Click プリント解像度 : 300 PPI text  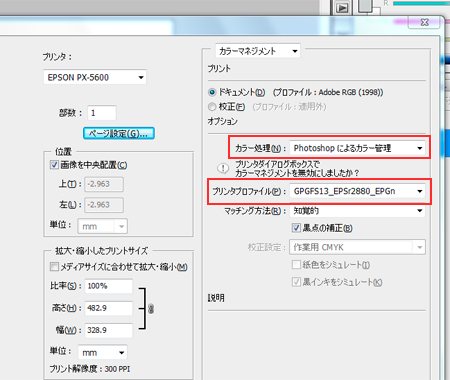pyautogui.click(x=90, y=369)
